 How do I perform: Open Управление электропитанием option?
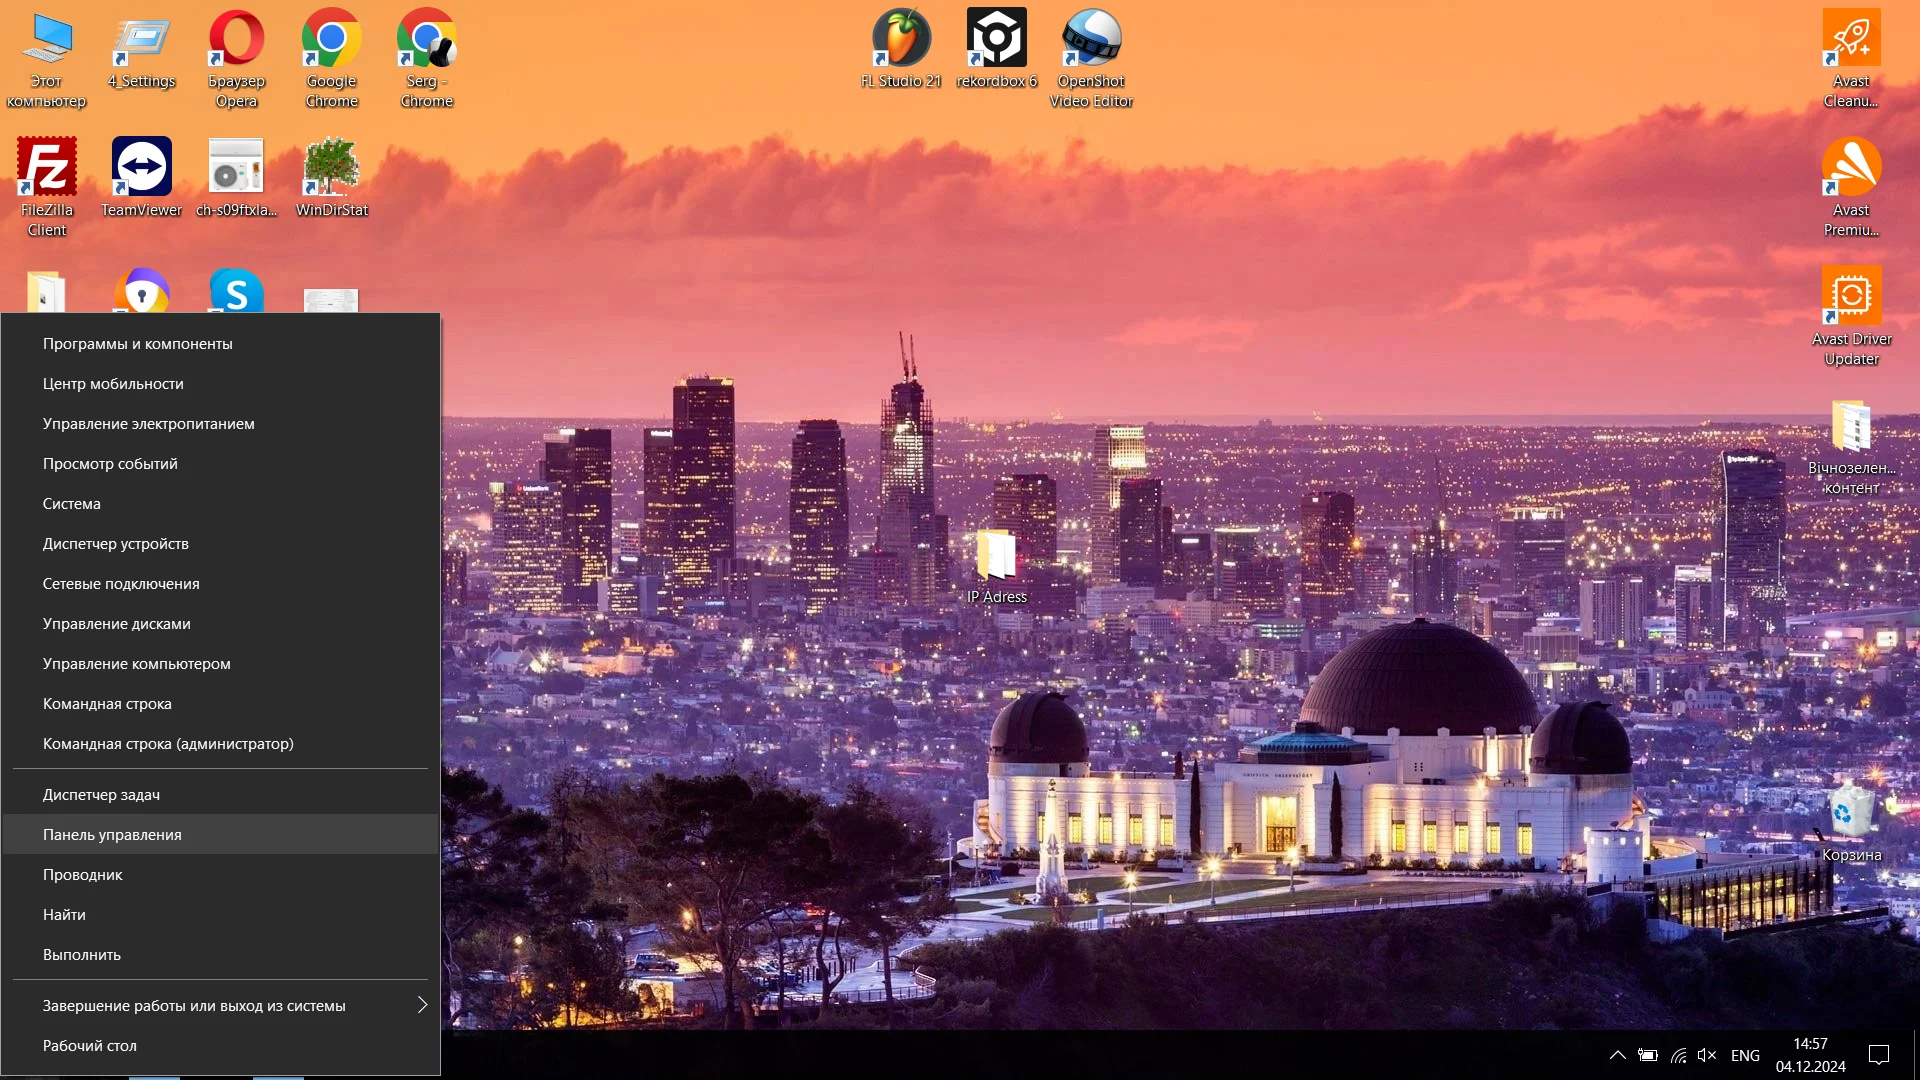click(x=148, y=422)
